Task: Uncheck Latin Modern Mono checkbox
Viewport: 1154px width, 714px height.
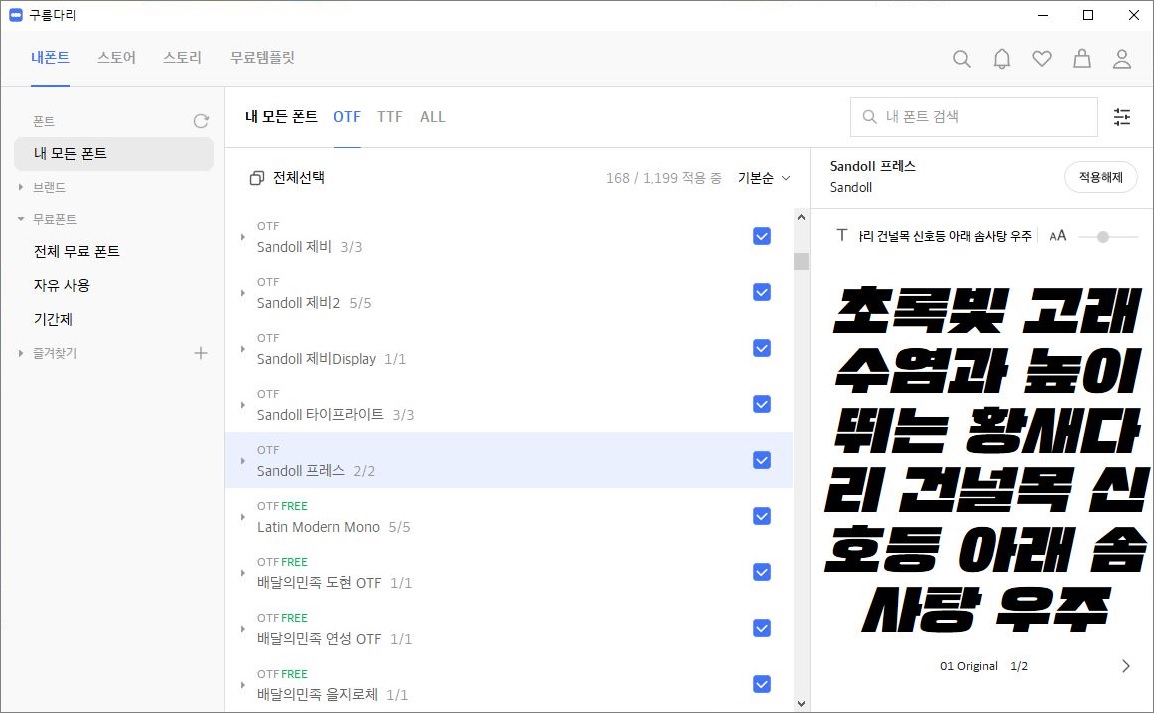Action: click(762, 516)
